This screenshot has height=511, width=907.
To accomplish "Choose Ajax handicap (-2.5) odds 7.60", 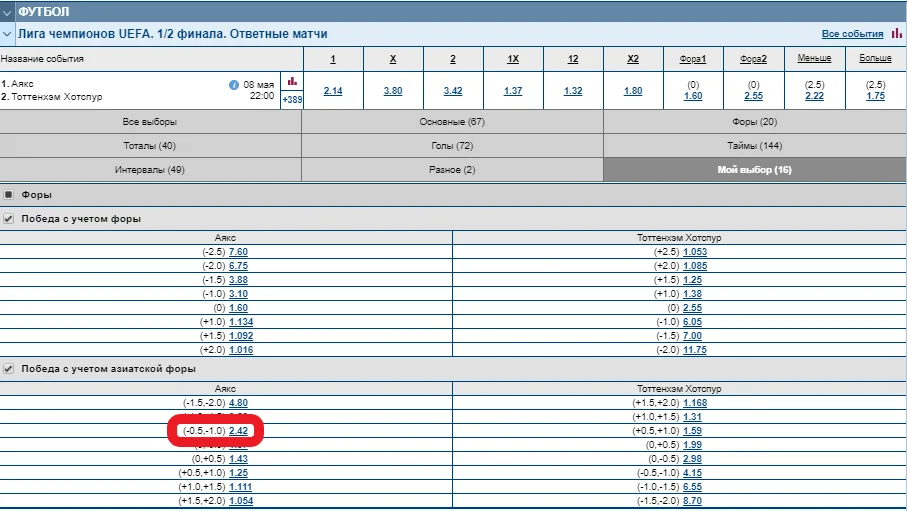I will tap(238, 252).
